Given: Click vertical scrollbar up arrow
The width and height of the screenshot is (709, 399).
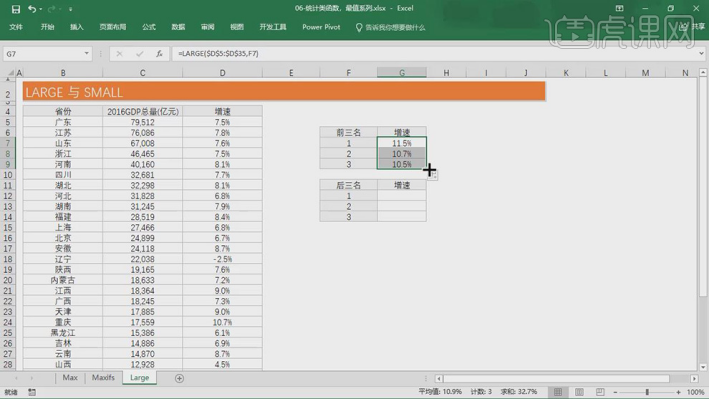Looking at the screenshot, I should (703, 72).
